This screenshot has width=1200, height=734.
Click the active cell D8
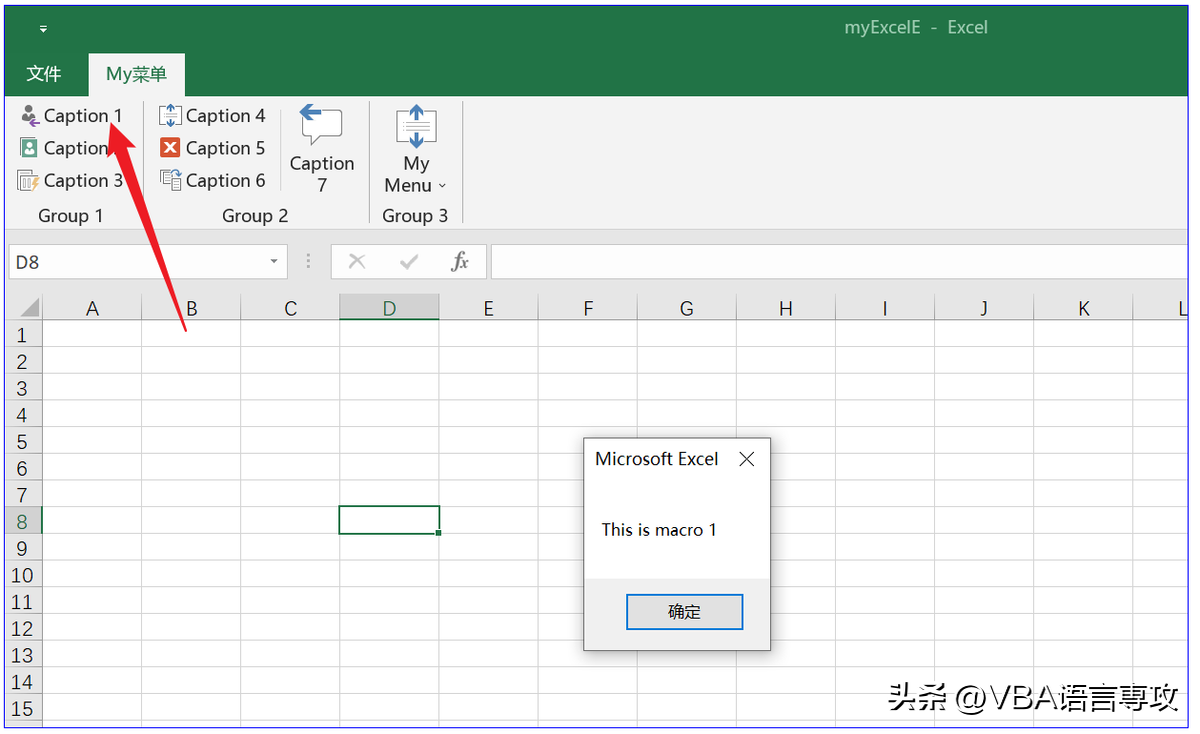[389, 520]
